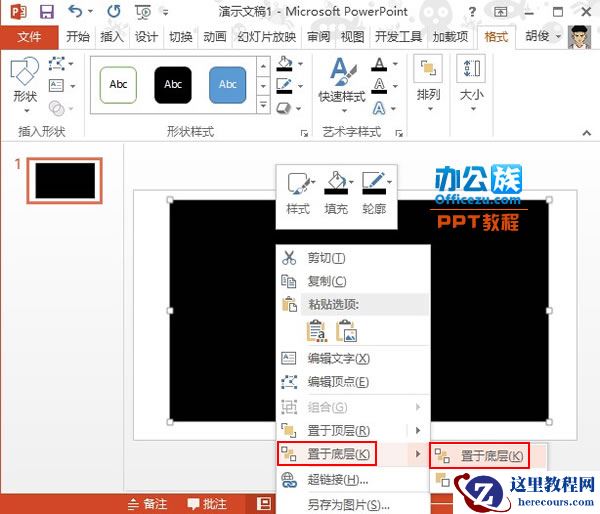This screenshot has width=600, height=514.
Task: Click the Text Box icon in Insert Shapes
Action: (56, 85)
